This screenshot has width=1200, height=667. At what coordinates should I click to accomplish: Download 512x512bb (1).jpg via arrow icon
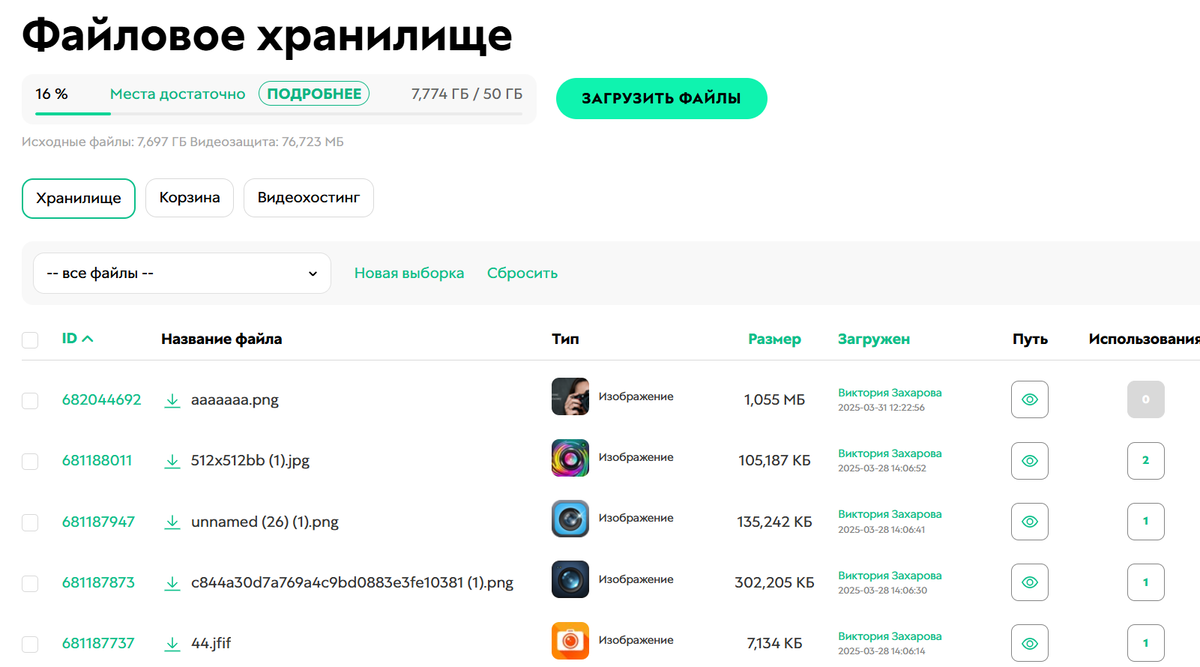coord(172,461)
